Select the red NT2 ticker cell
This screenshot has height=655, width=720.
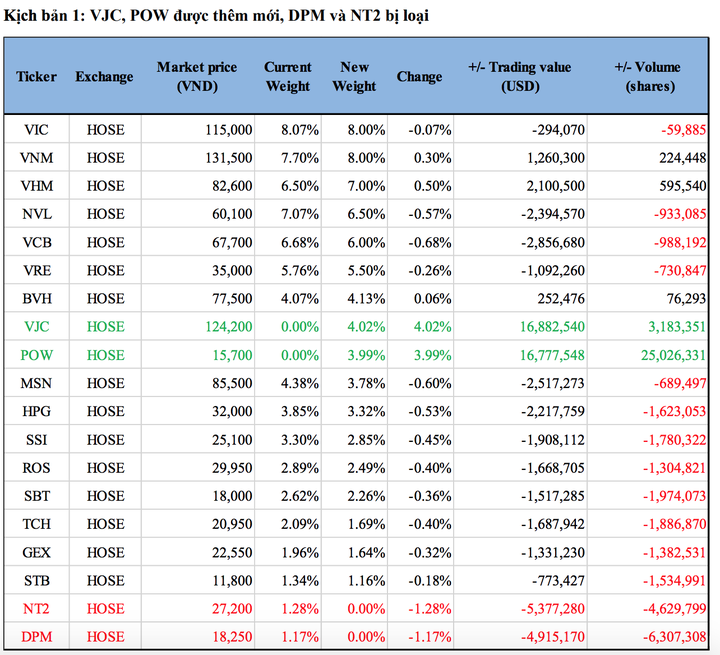(36, 608)
